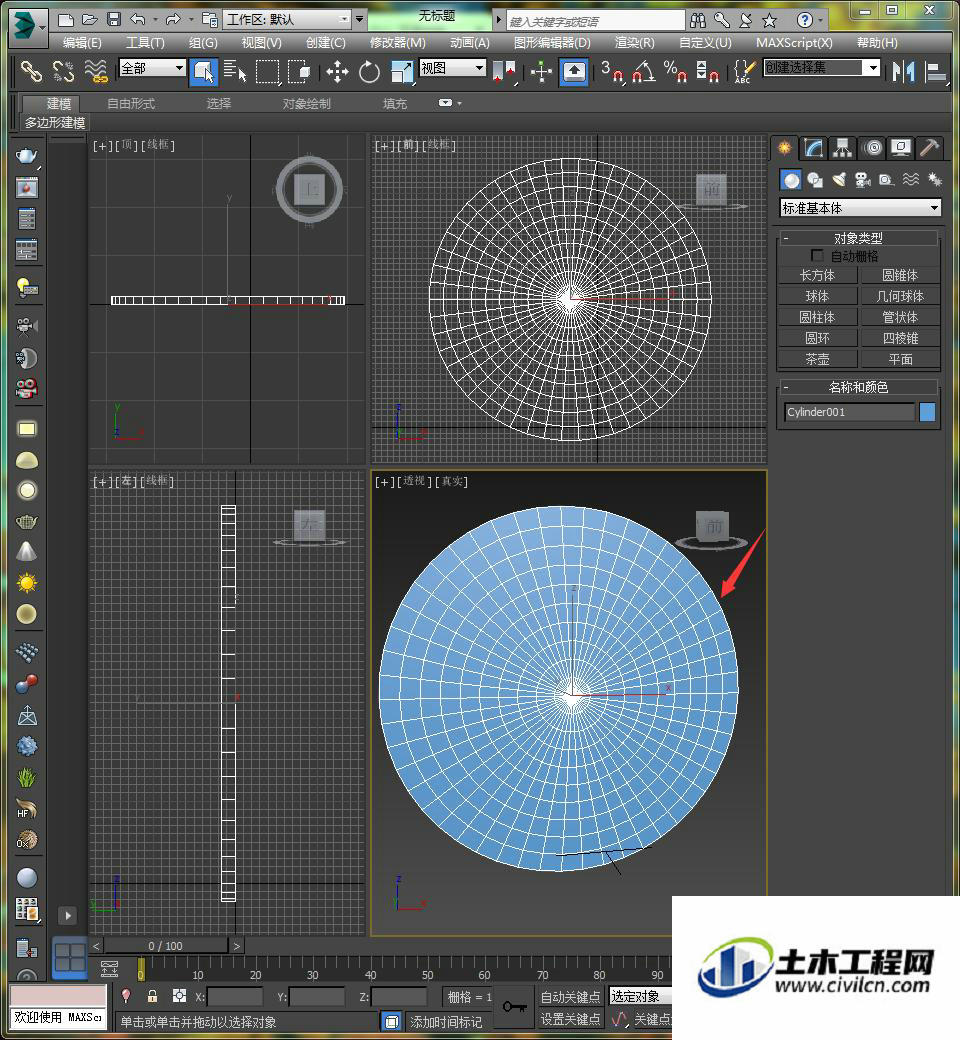The height and width of the screenshot is (1040, 960).
Task: Click the time slider '0 / 100' handle
Action: (x=165, y=946)
